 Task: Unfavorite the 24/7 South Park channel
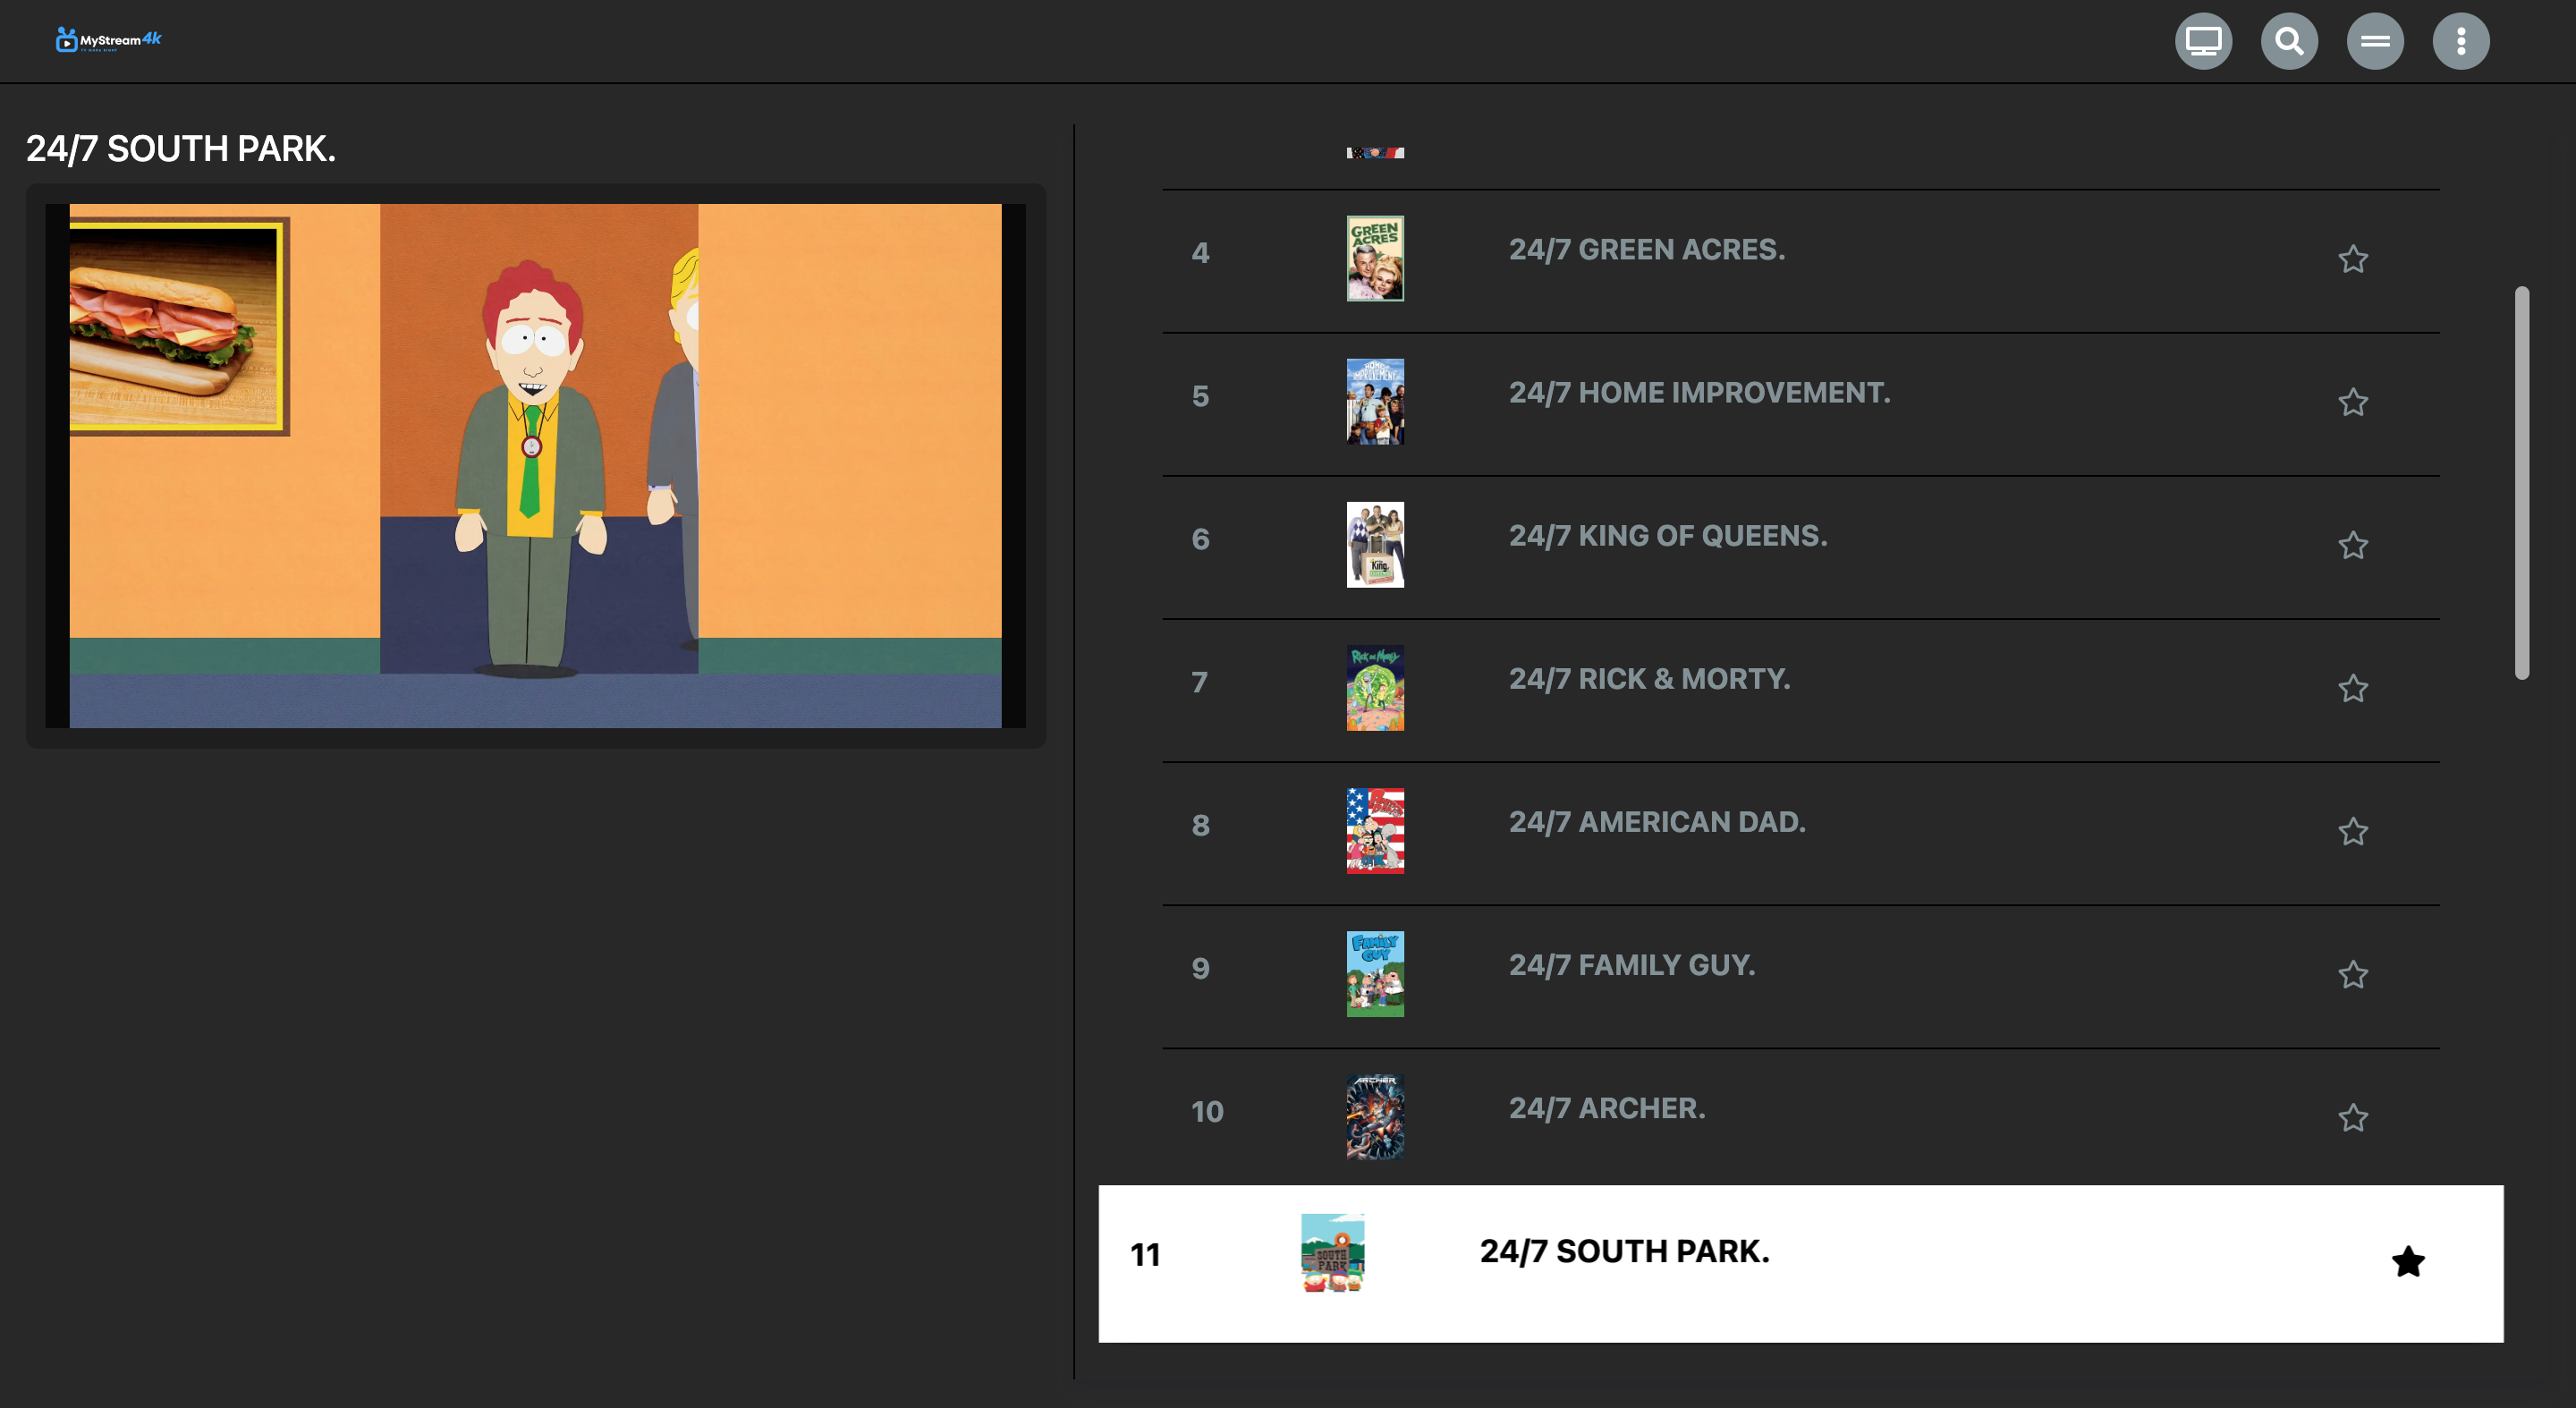click(2408, 1261)
